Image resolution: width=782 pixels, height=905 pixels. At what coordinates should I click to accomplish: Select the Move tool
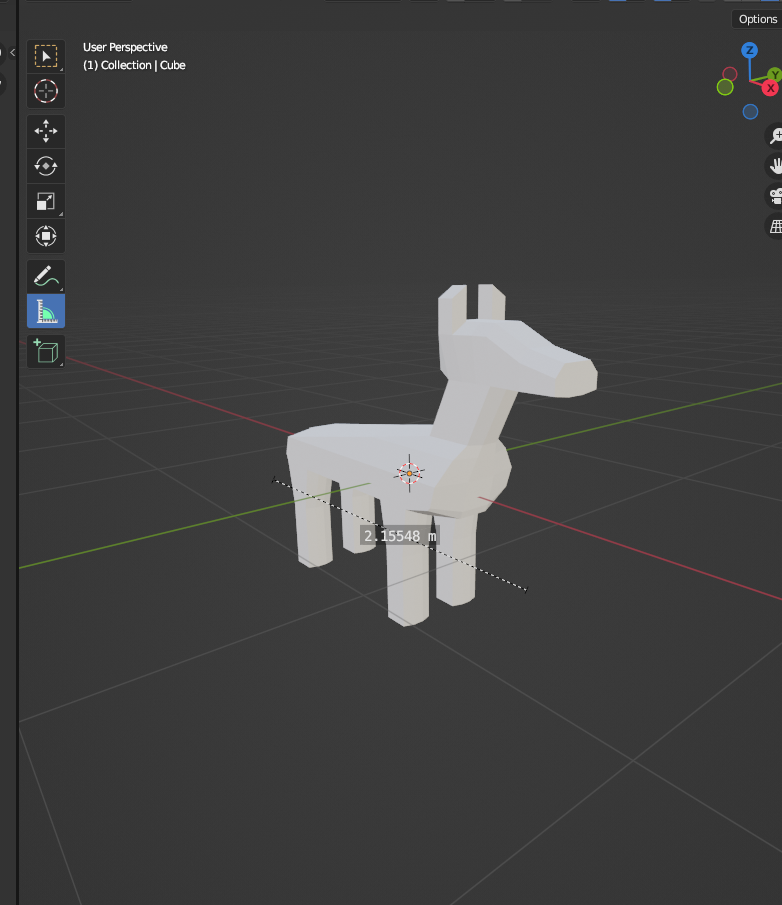(x=46, y=132)
